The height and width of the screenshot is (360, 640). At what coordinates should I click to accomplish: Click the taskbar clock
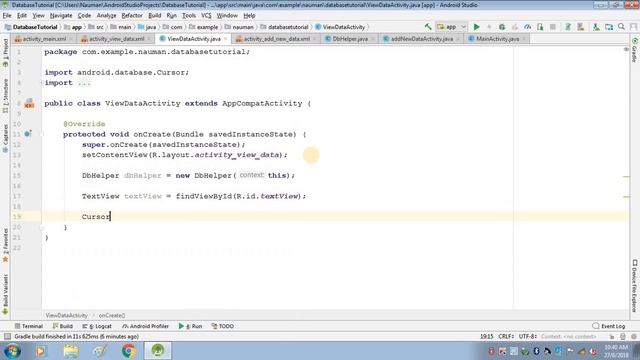pos(616,351)
